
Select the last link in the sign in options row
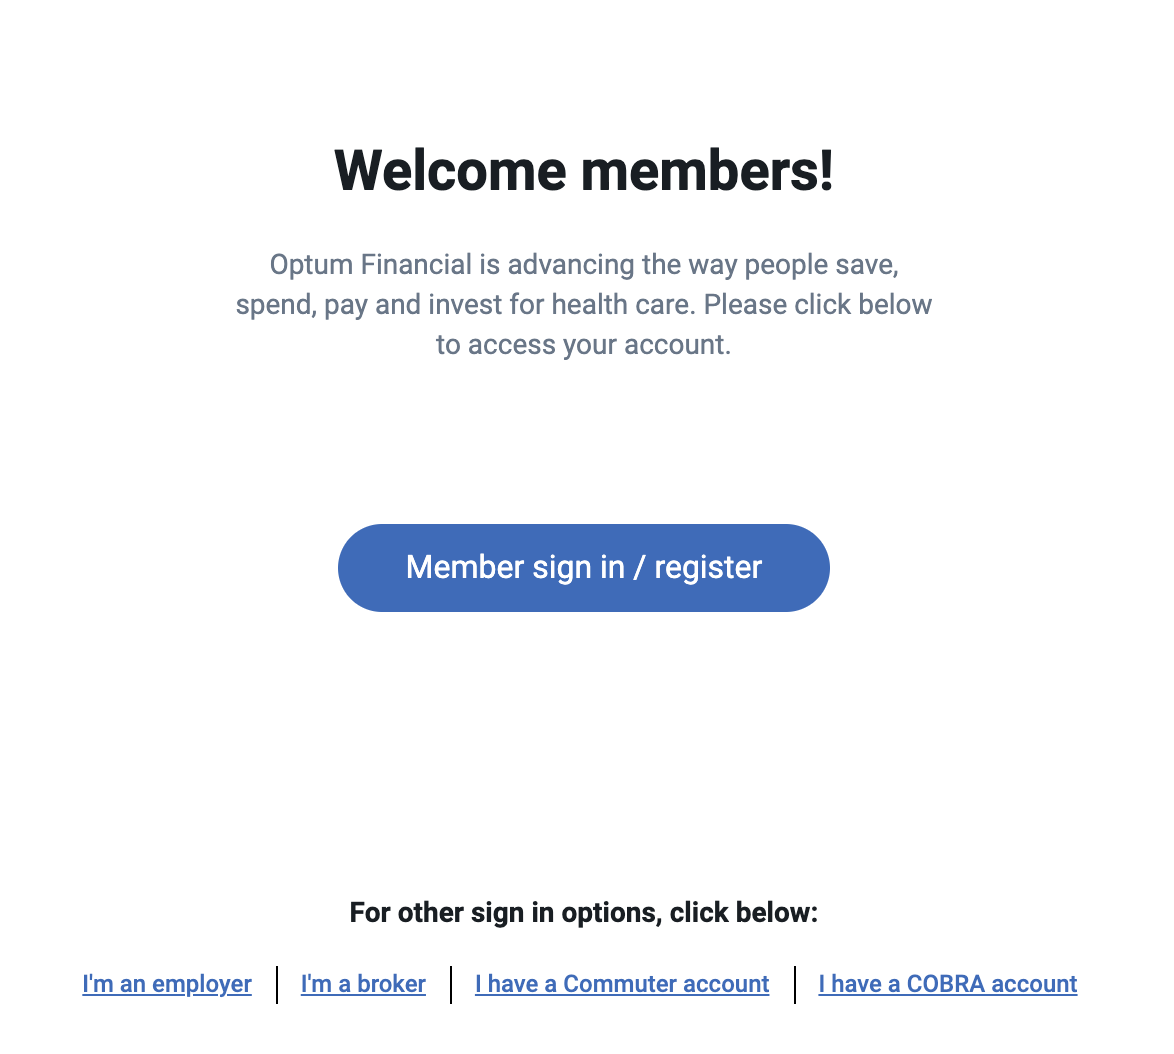coord(947,984)
